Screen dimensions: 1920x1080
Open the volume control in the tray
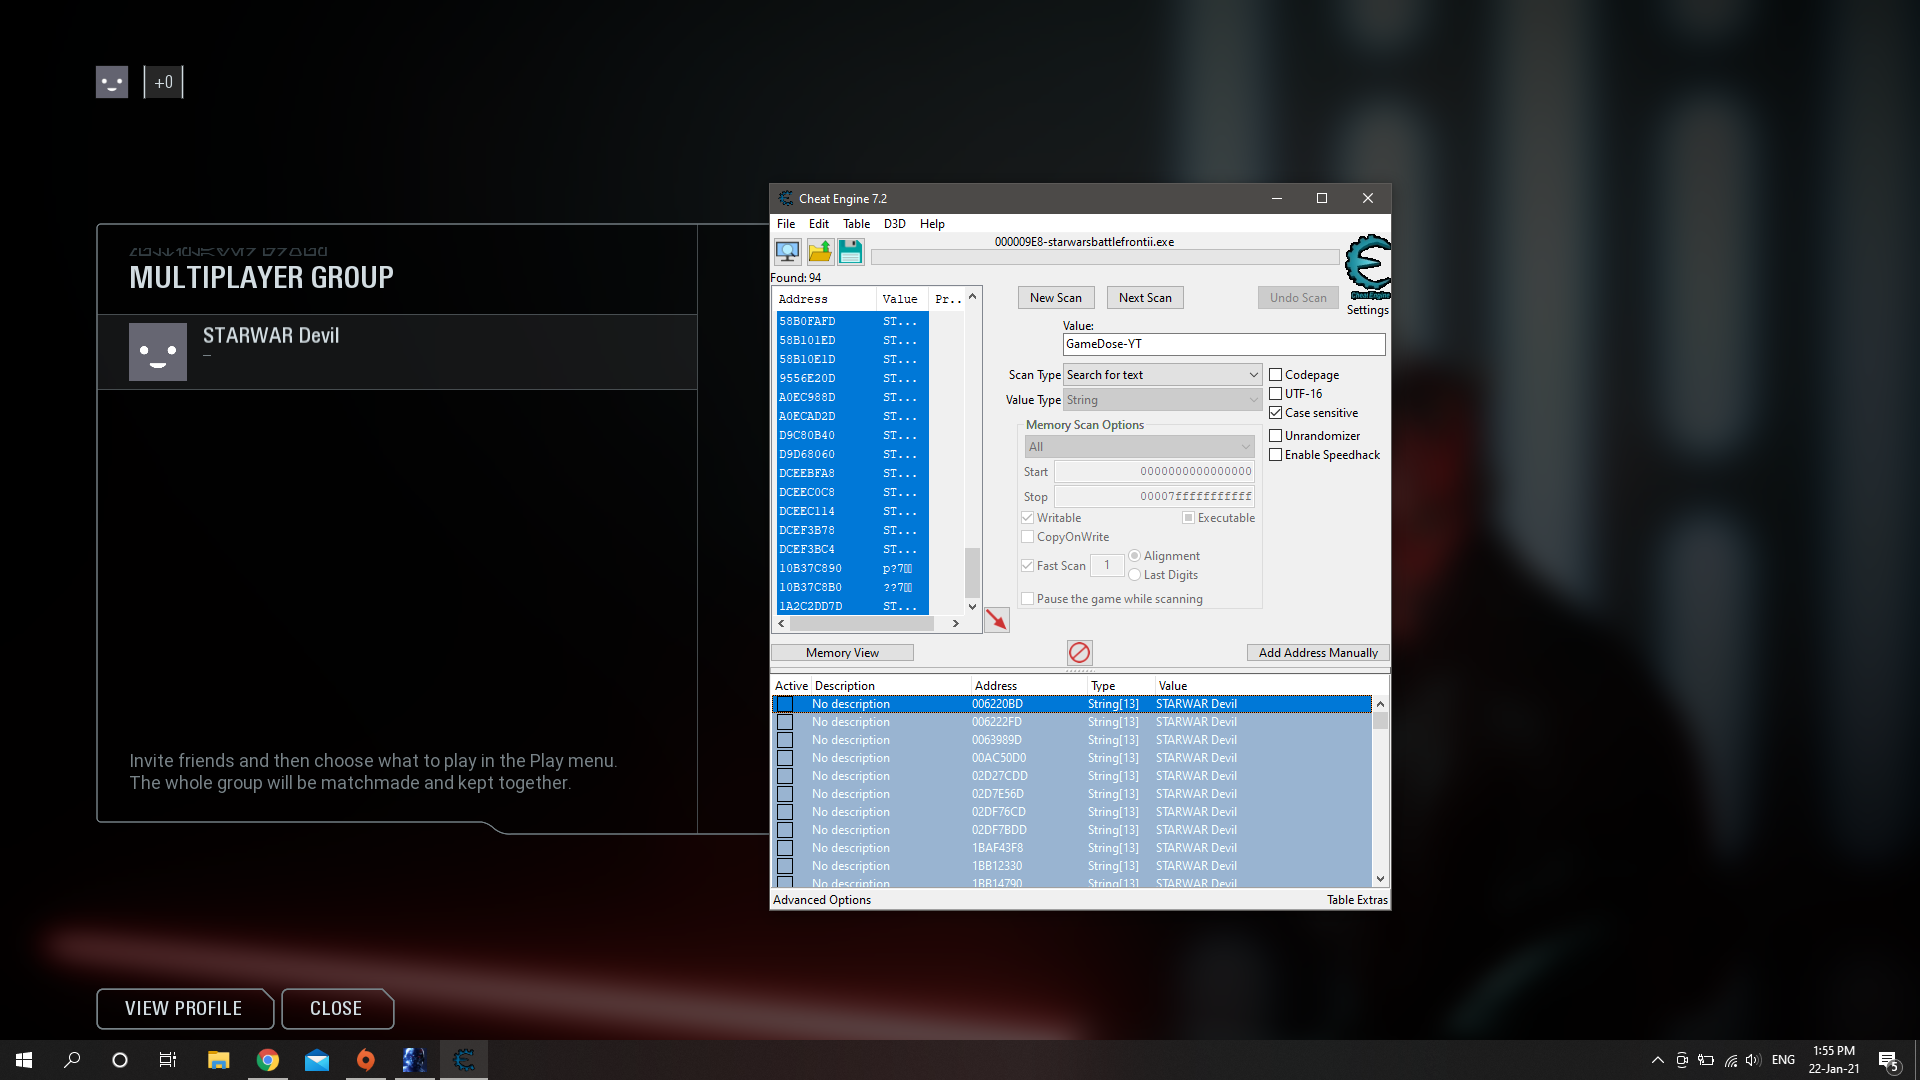click(x=1753, y=1060)
